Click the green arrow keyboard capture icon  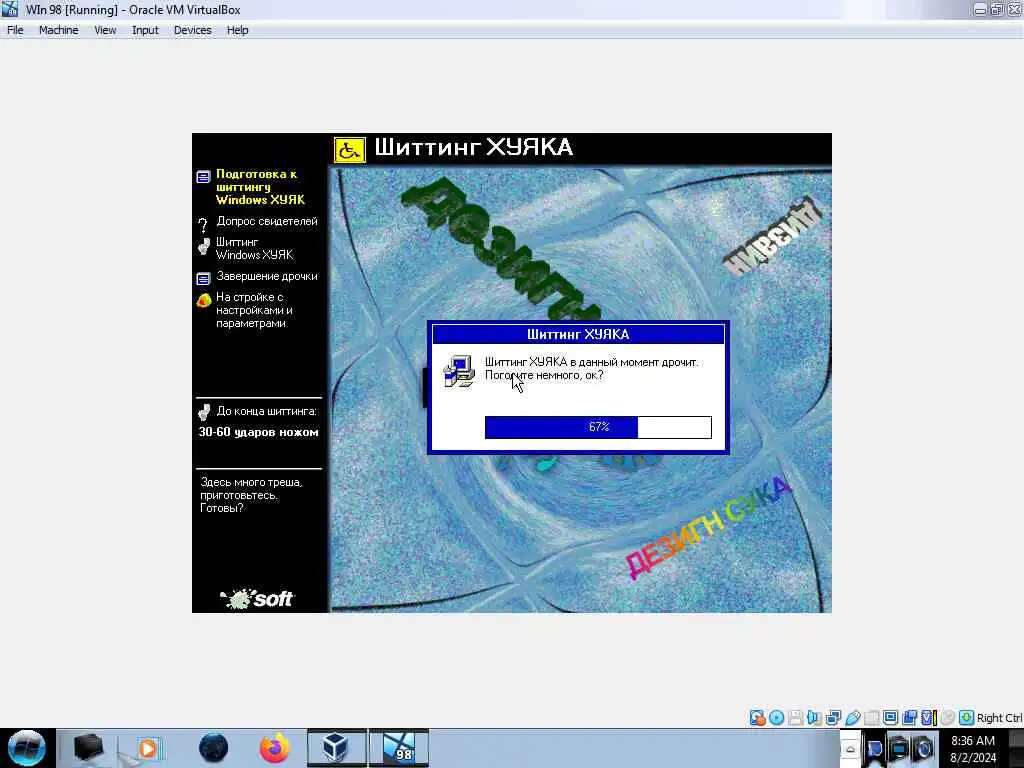coord(967,718)
